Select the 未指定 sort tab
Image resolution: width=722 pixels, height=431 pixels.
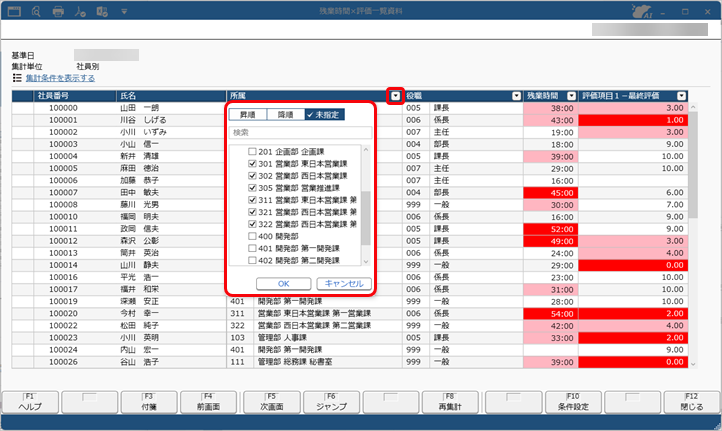click(324, 115)
